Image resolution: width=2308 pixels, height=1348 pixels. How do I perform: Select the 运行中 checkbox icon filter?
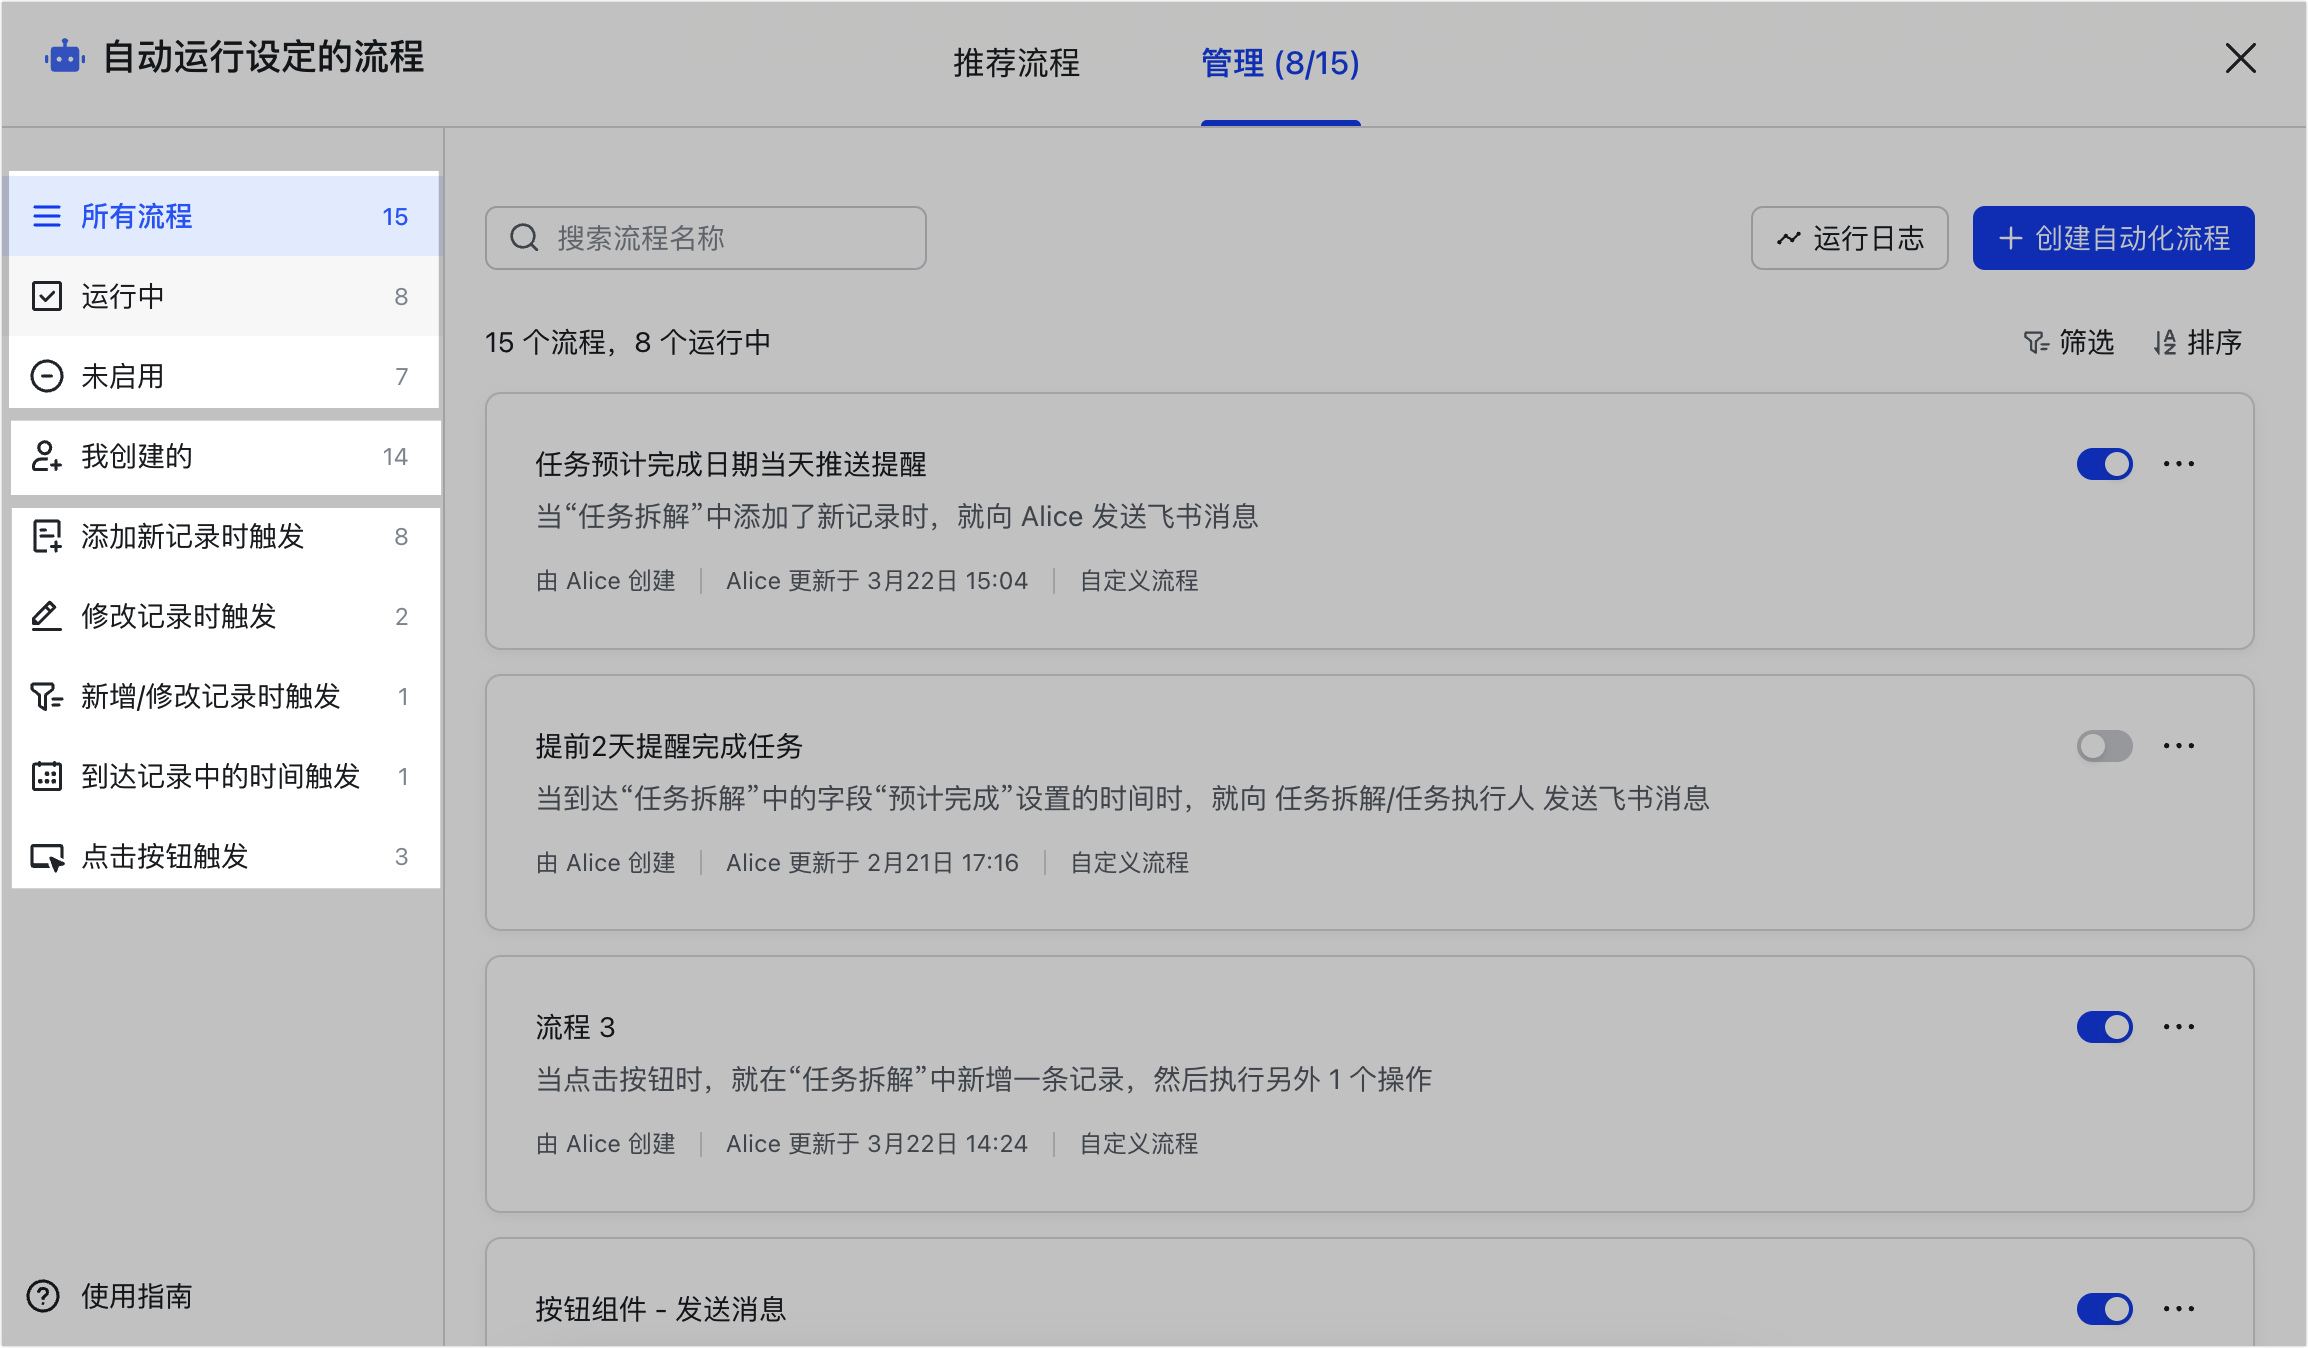[47, 296]
